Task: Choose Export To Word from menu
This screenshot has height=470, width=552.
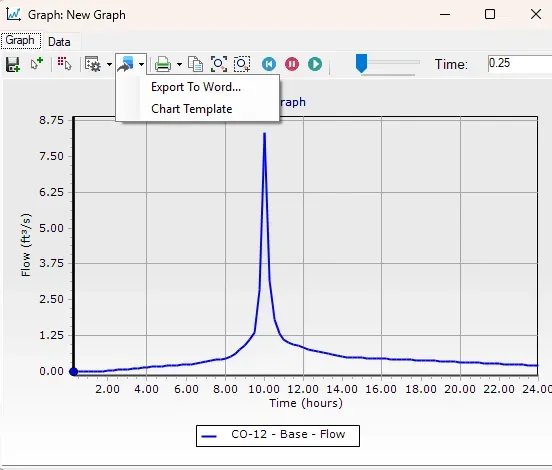Action: (196, 87)
